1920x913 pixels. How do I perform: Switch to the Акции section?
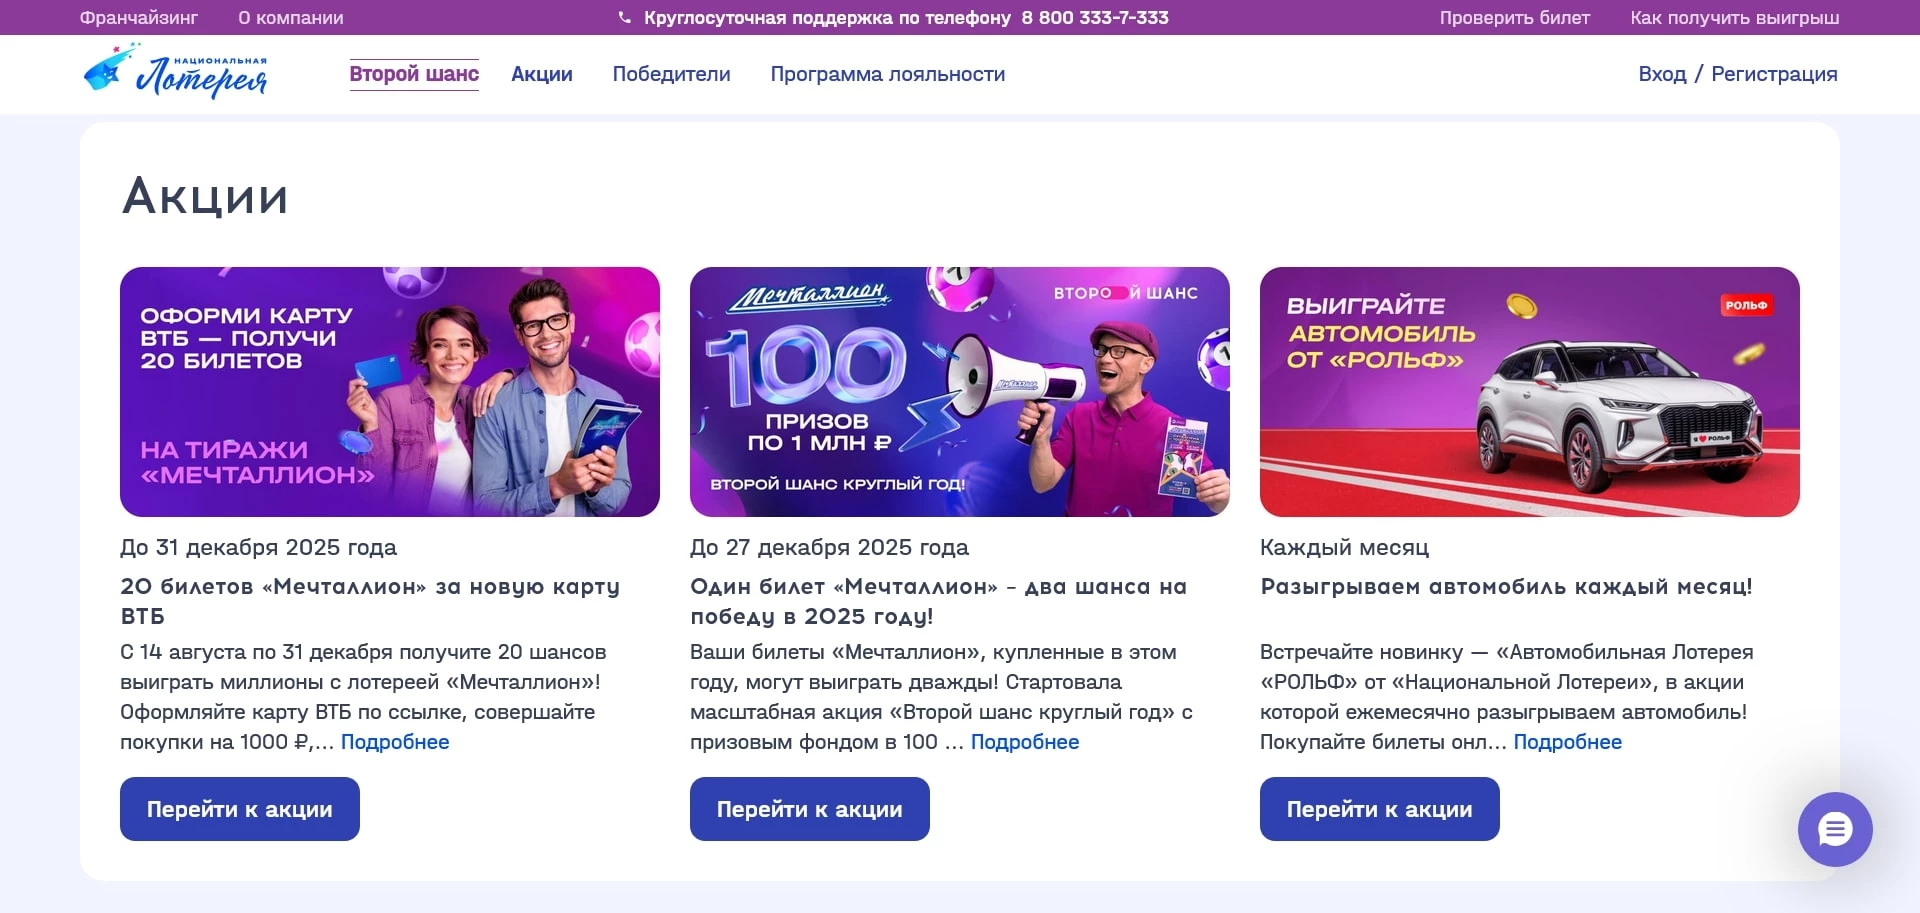point(541,74)
